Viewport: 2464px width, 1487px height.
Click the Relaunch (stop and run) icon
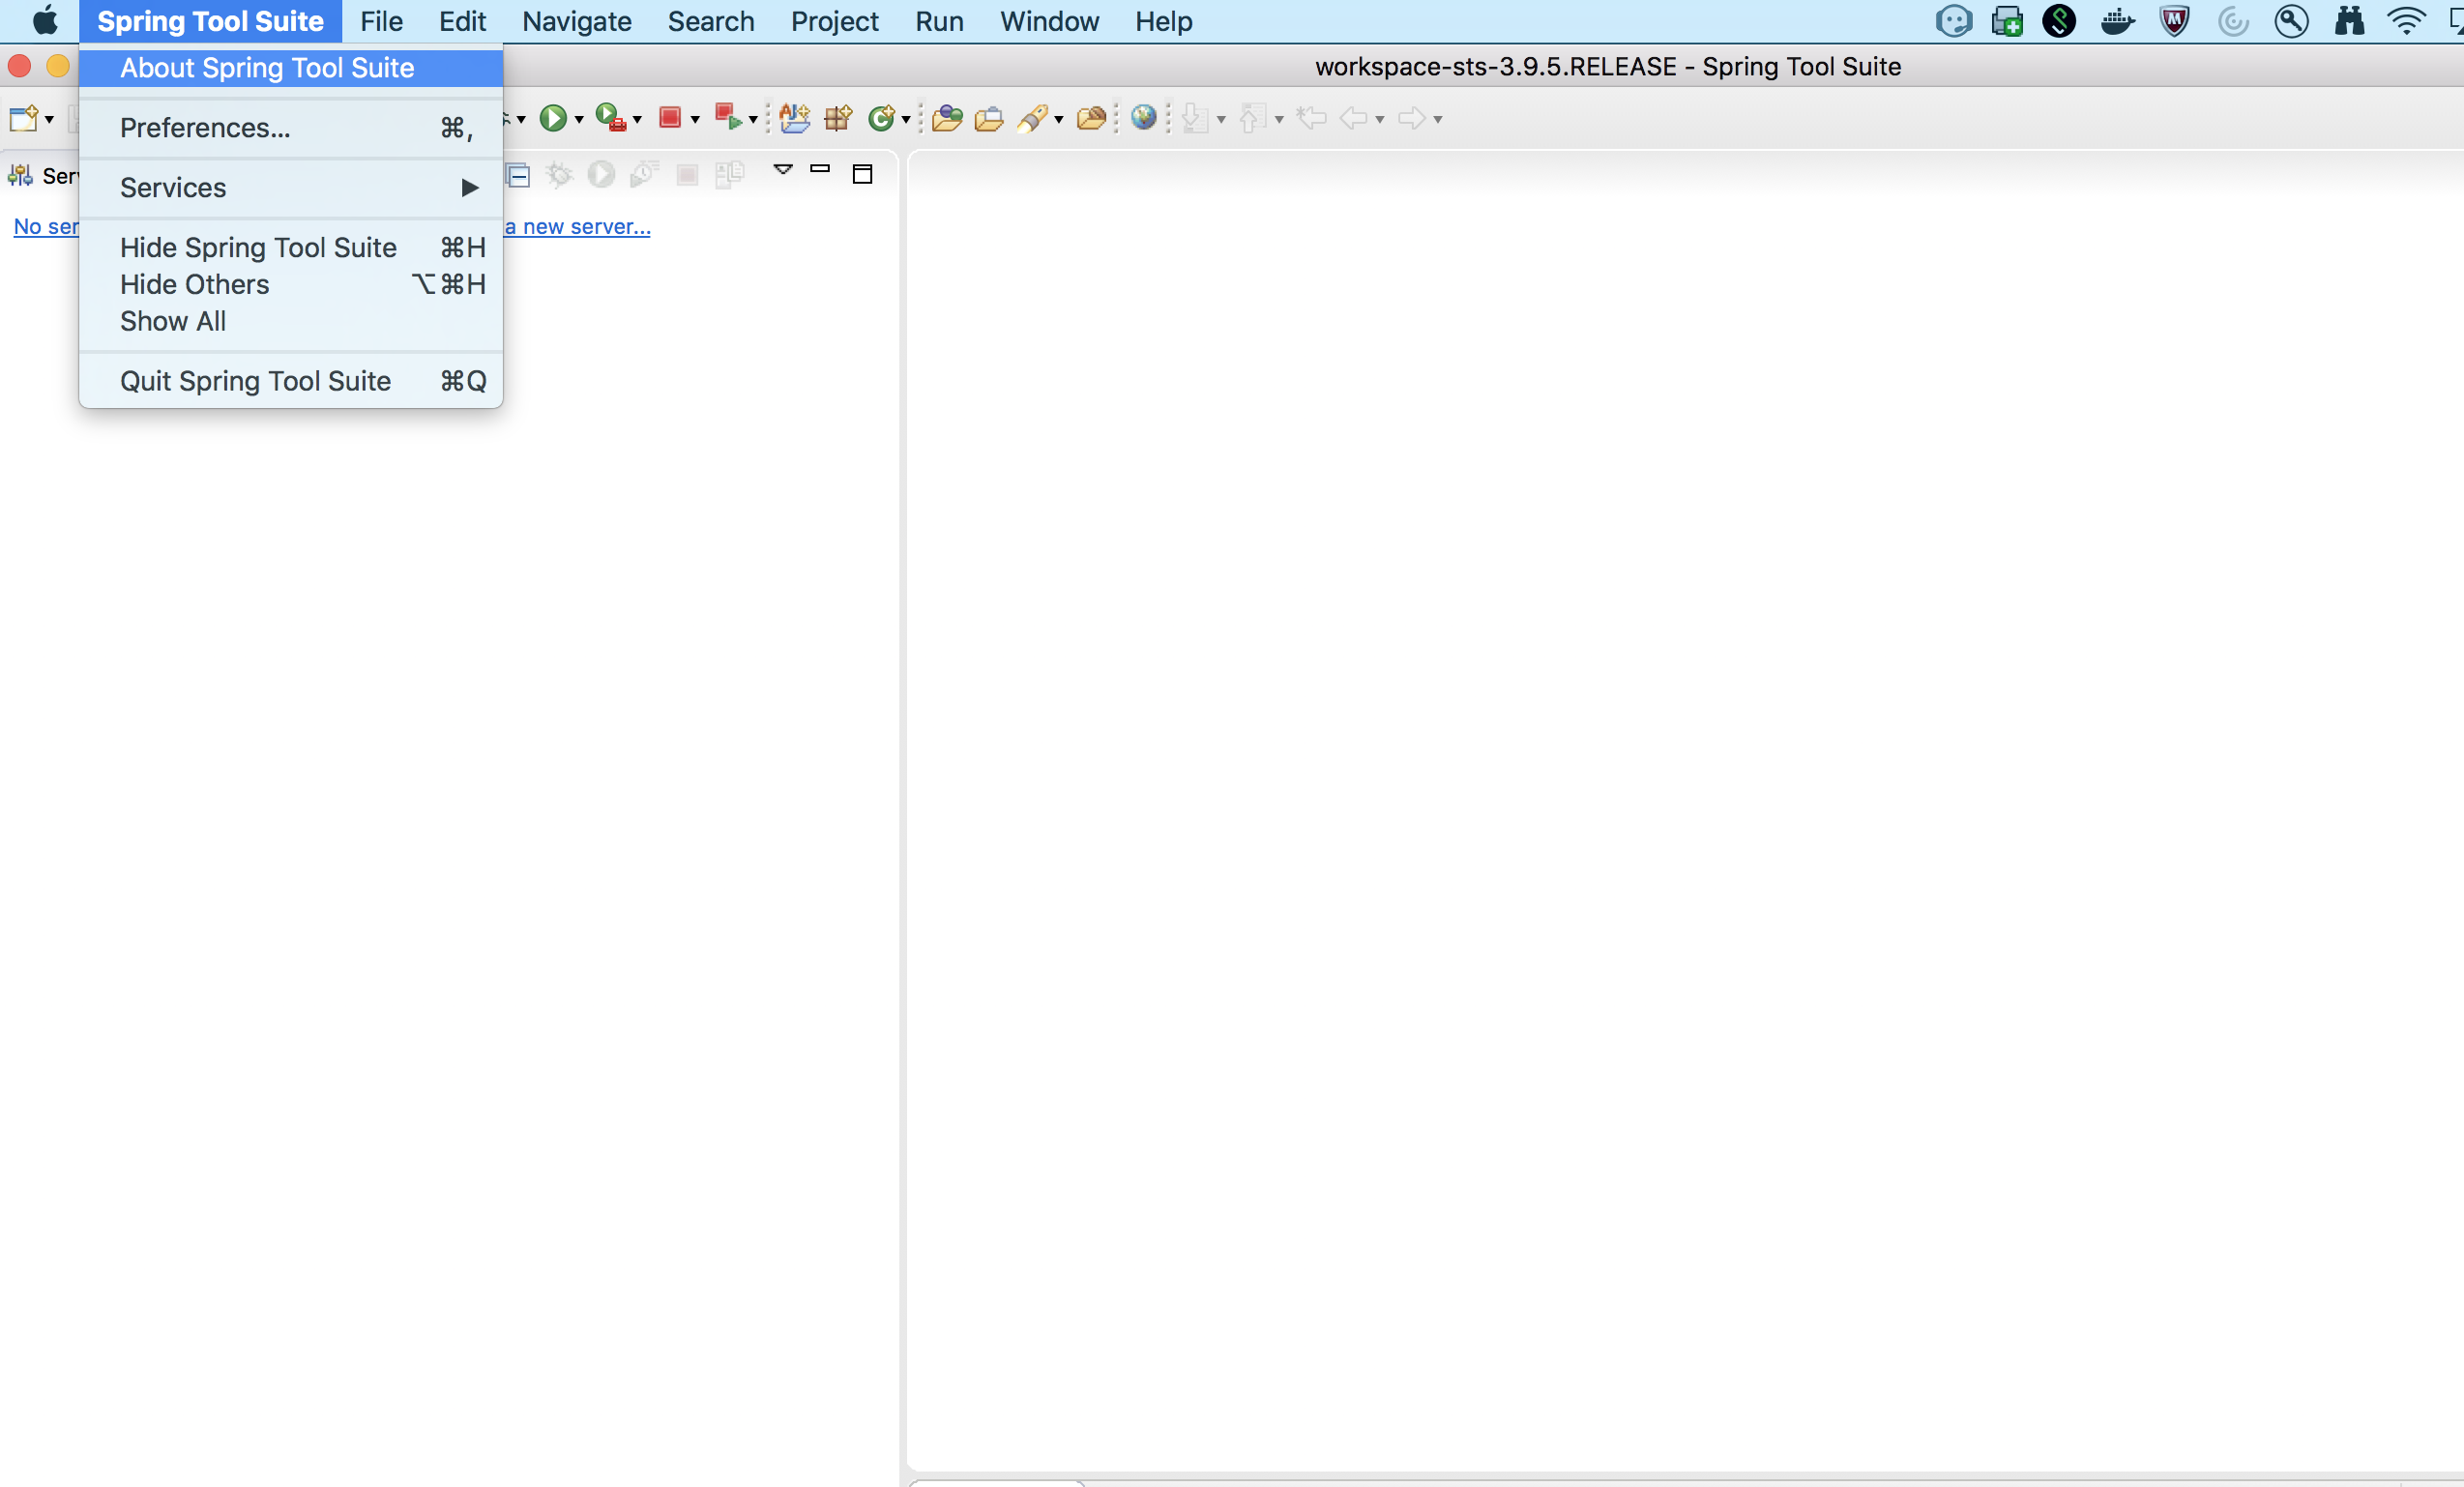pos(727,119)
